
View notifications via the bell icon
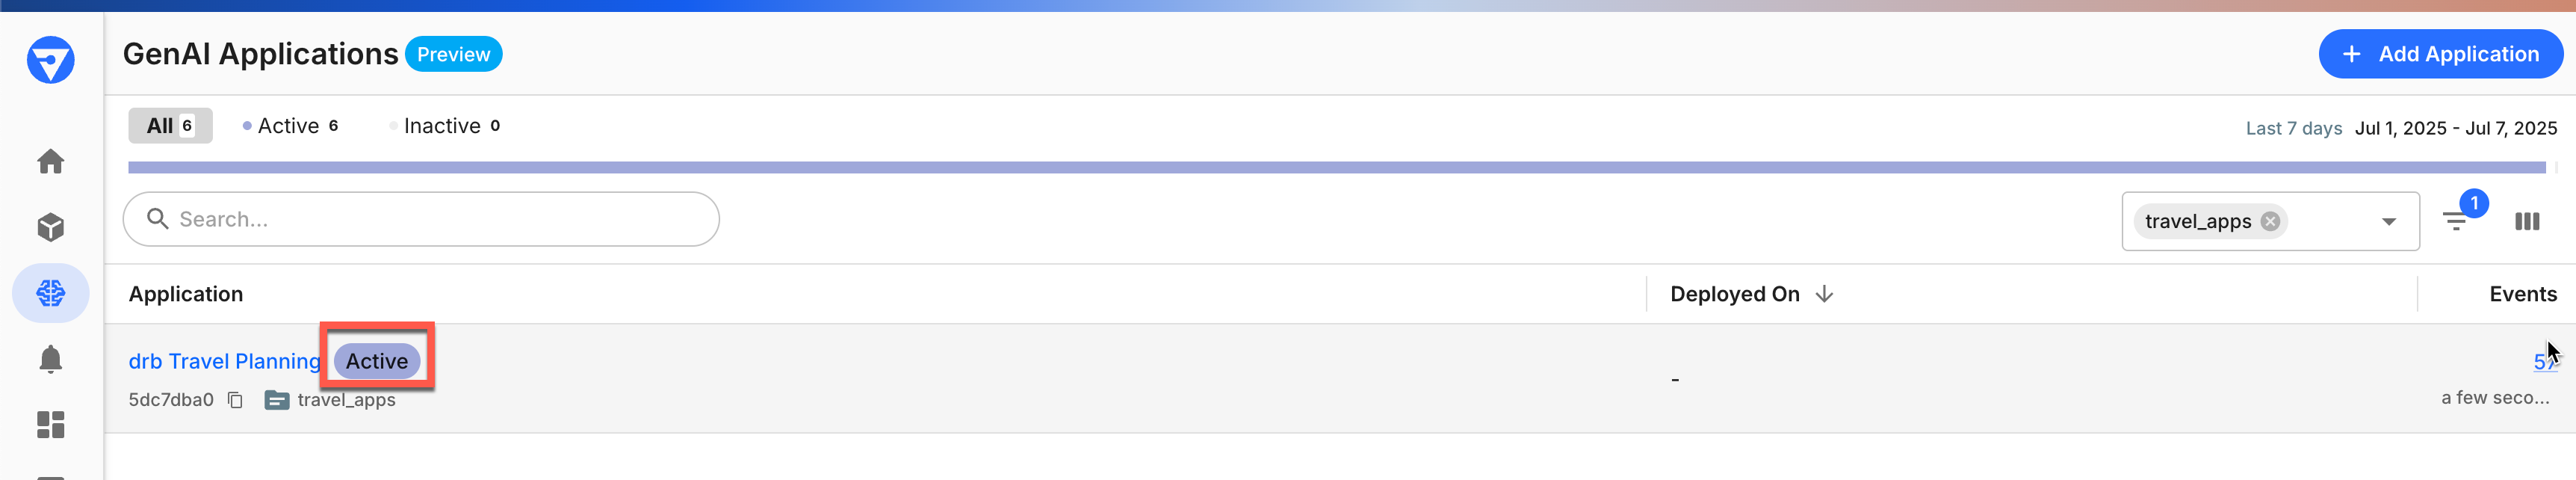pos(50,359)
